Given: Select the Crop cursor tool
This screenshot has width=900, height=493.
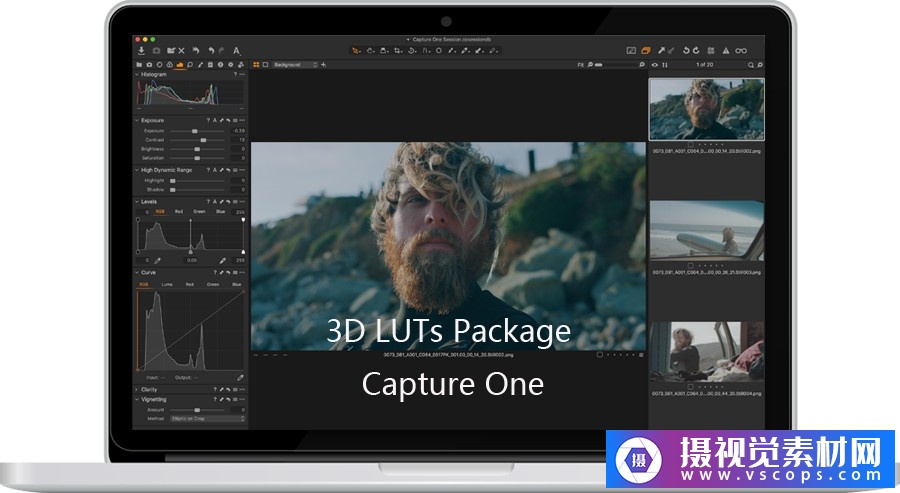Looking at the screenshot, I should 398,51.
